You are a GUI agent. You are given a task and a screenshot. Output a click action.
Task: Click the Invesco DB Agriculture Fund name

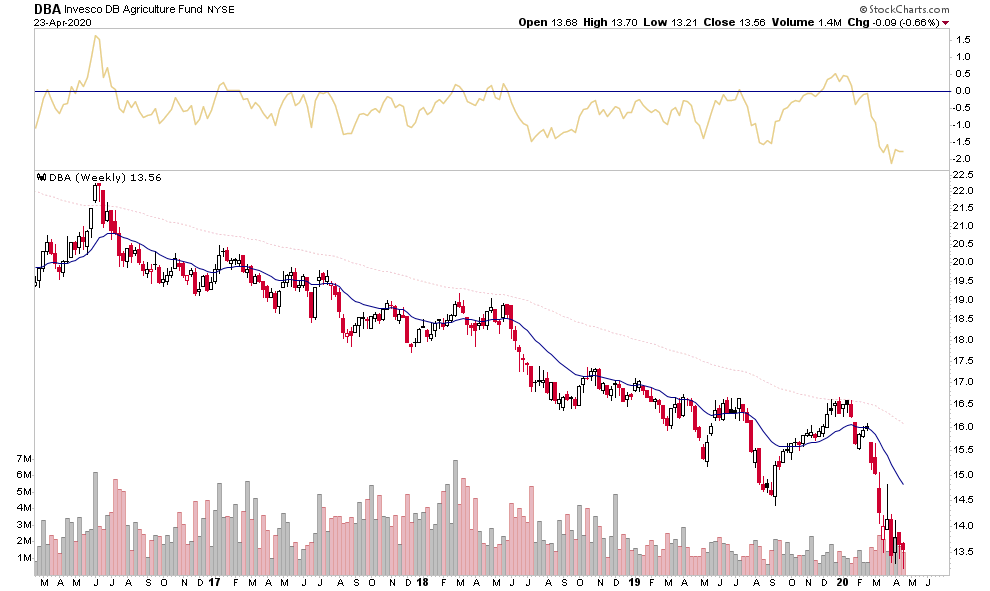pyautogui.click(x=133, y=9)
